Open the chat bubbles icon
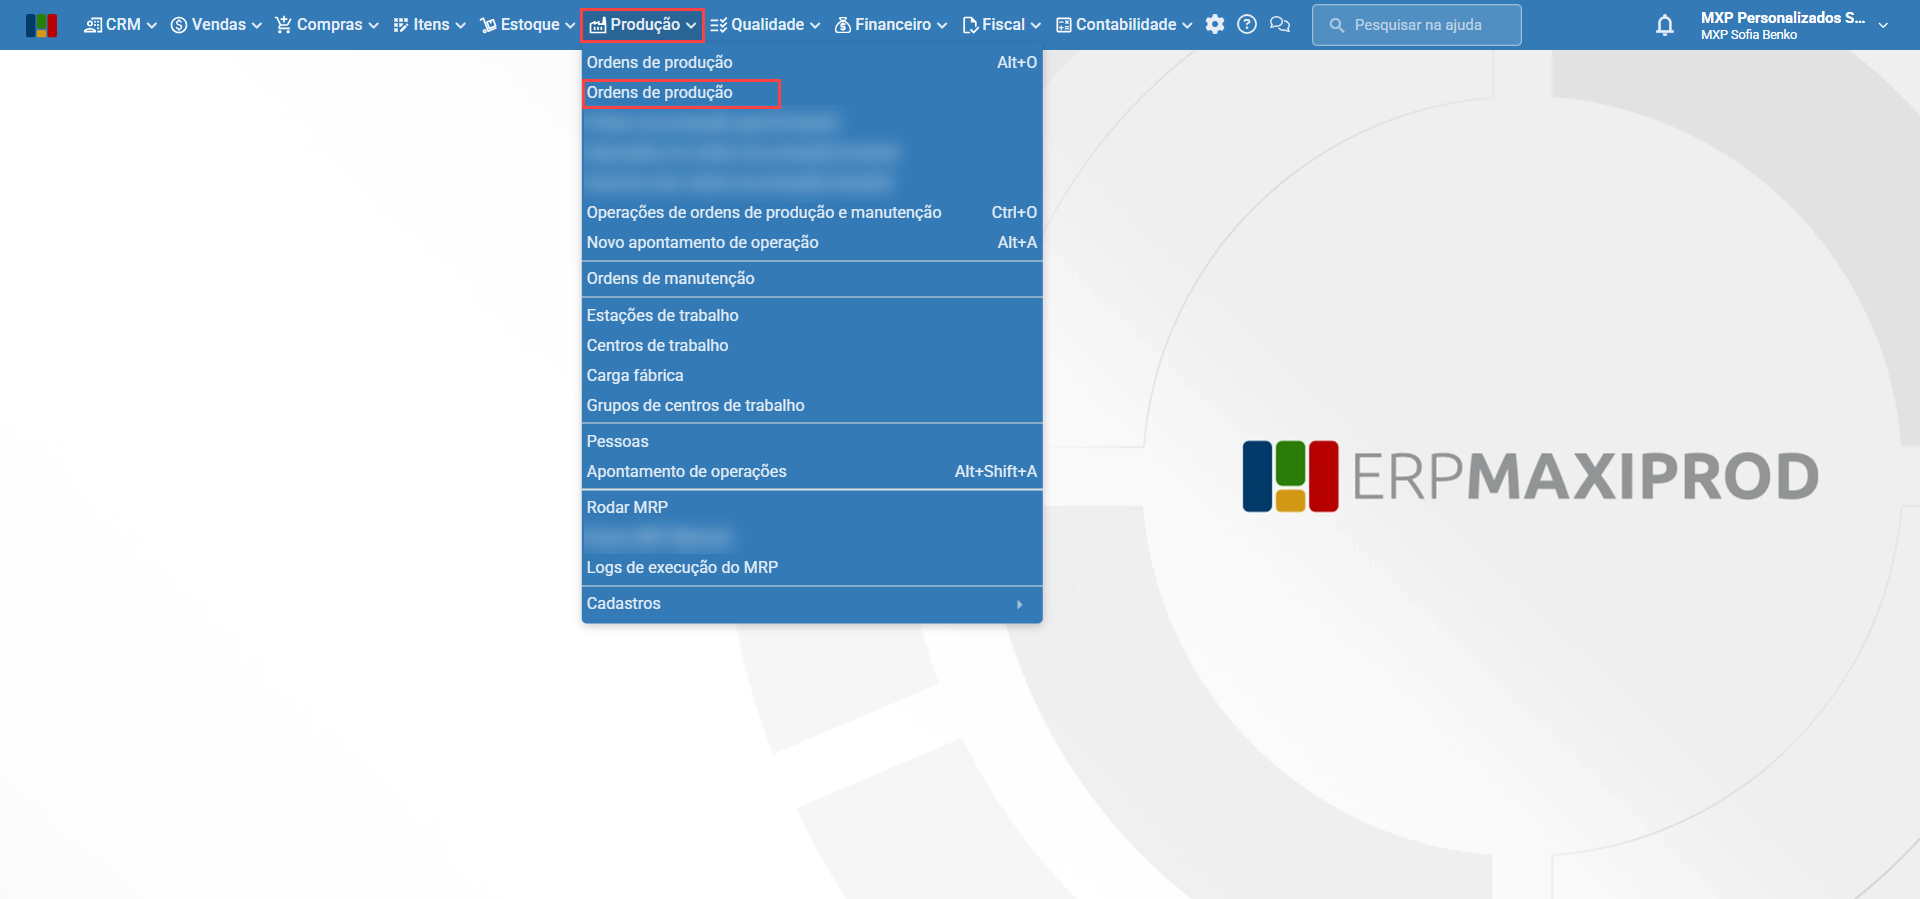The height and width of the screenshot is (899, 1920). point(1280,25)
